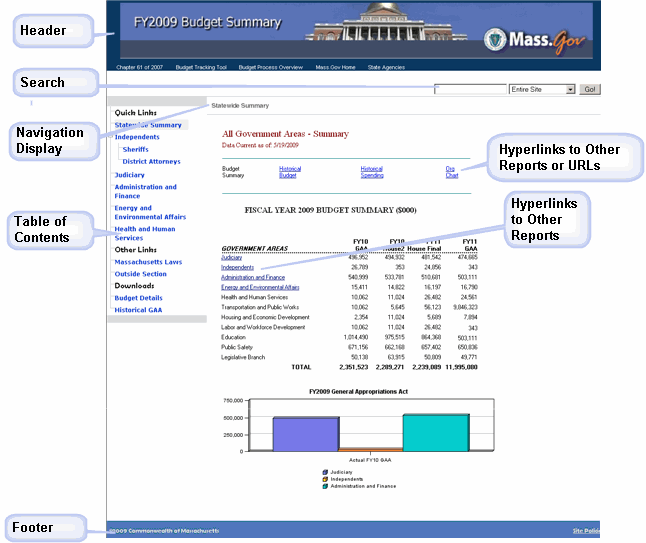Click Education table row label

(233, 337)
